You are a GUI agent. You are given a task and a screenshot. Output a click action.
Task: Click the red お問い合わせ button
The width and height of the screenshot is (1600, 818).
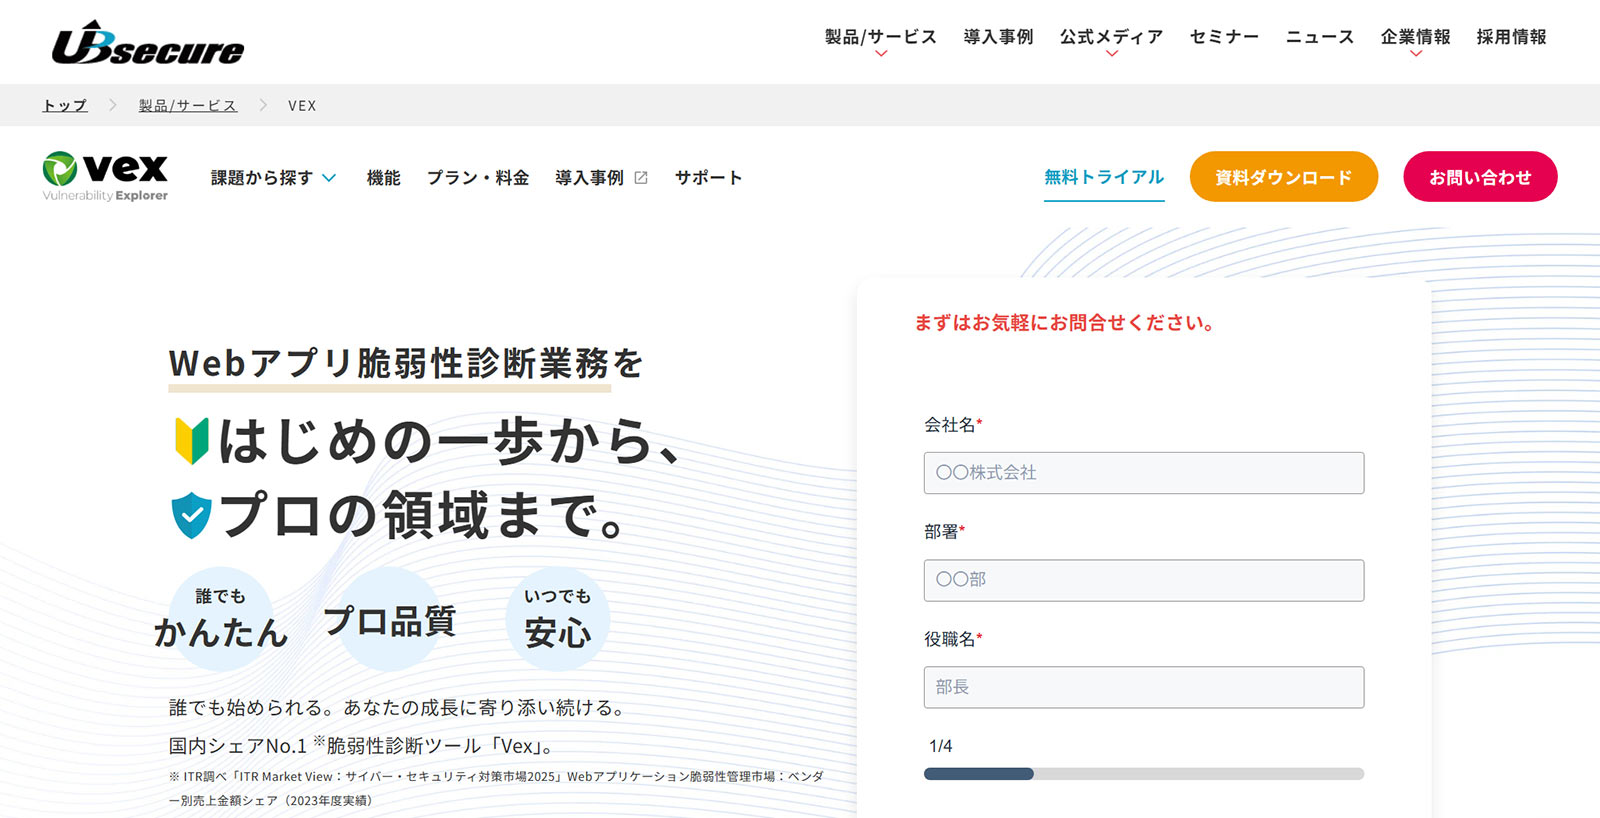[1480, 177]
